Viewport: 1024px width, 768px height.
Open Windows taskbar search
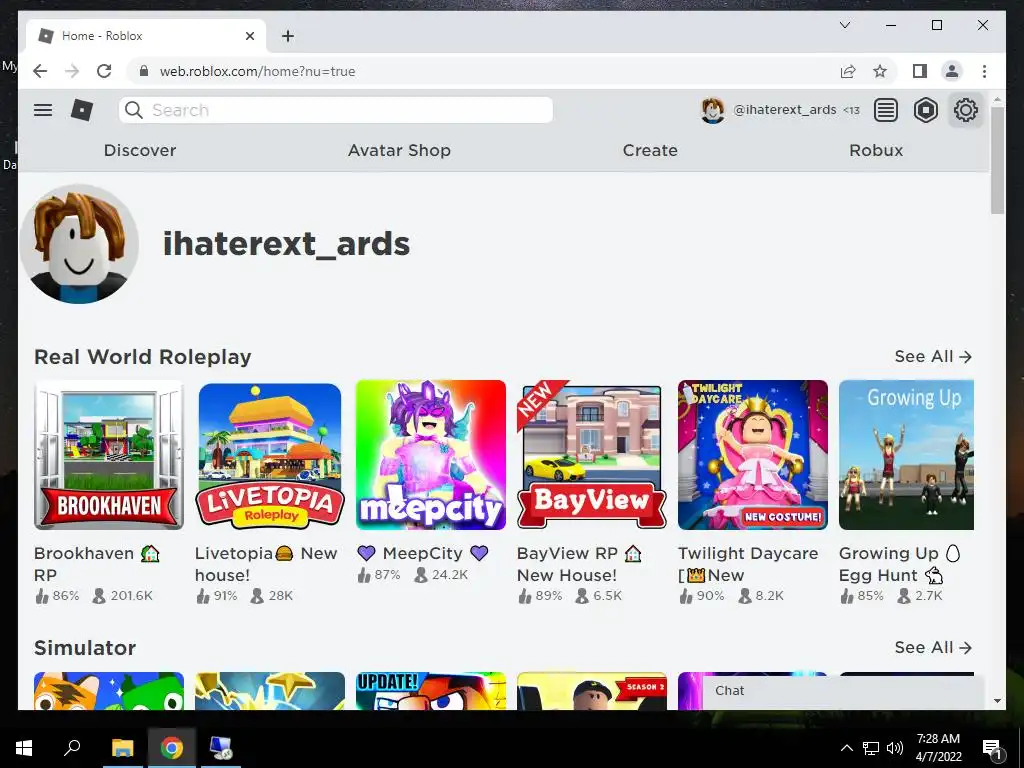click(72, 747)
